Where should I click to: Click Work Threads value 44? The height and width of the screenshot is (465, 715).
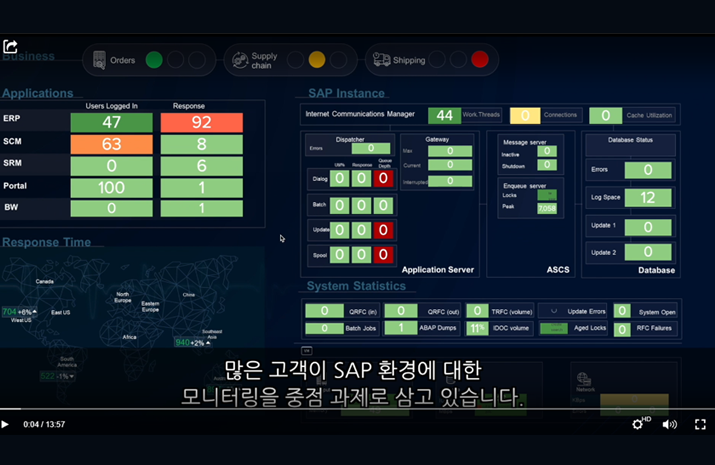445,115
